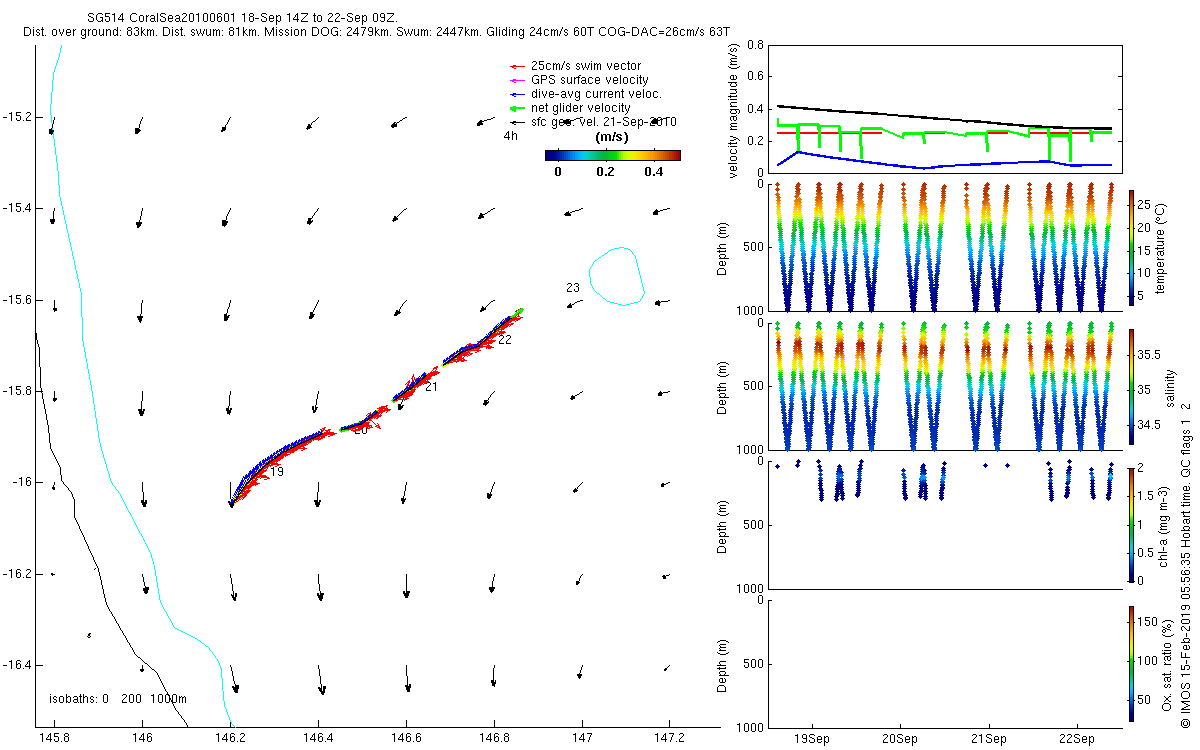The height and width of the screenshot is (750, 1200).
Task: Select the velocity (m/s) colorbar above the map
Action: click(x=612, y=155)
